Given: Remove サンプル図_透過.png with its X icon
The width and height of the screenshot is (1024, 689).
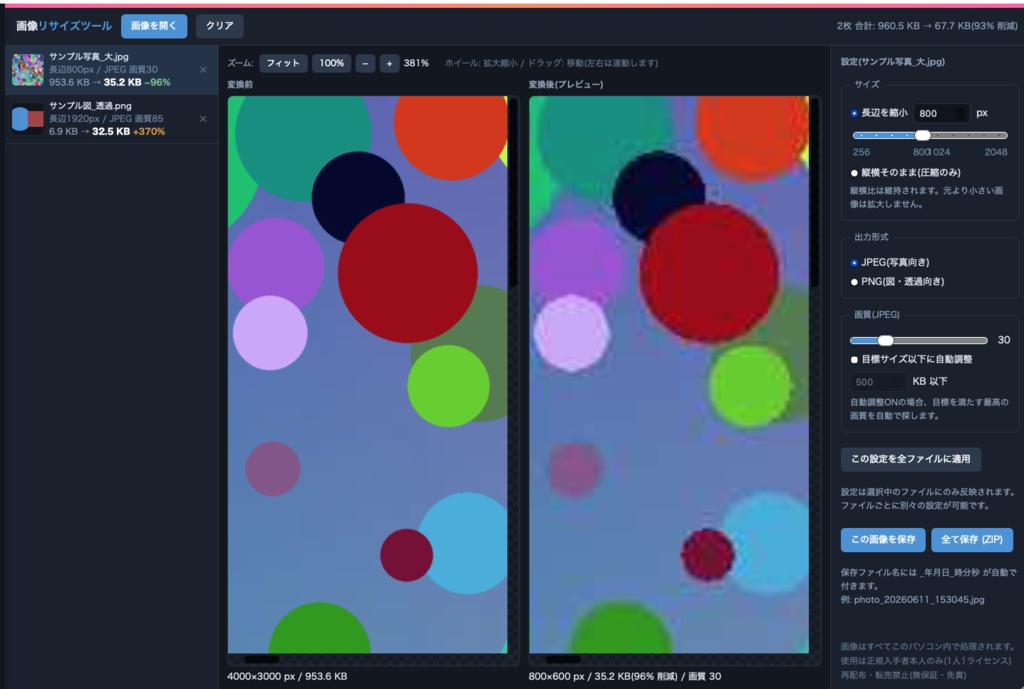Looking at the screenshot, I should coord(203,119).
